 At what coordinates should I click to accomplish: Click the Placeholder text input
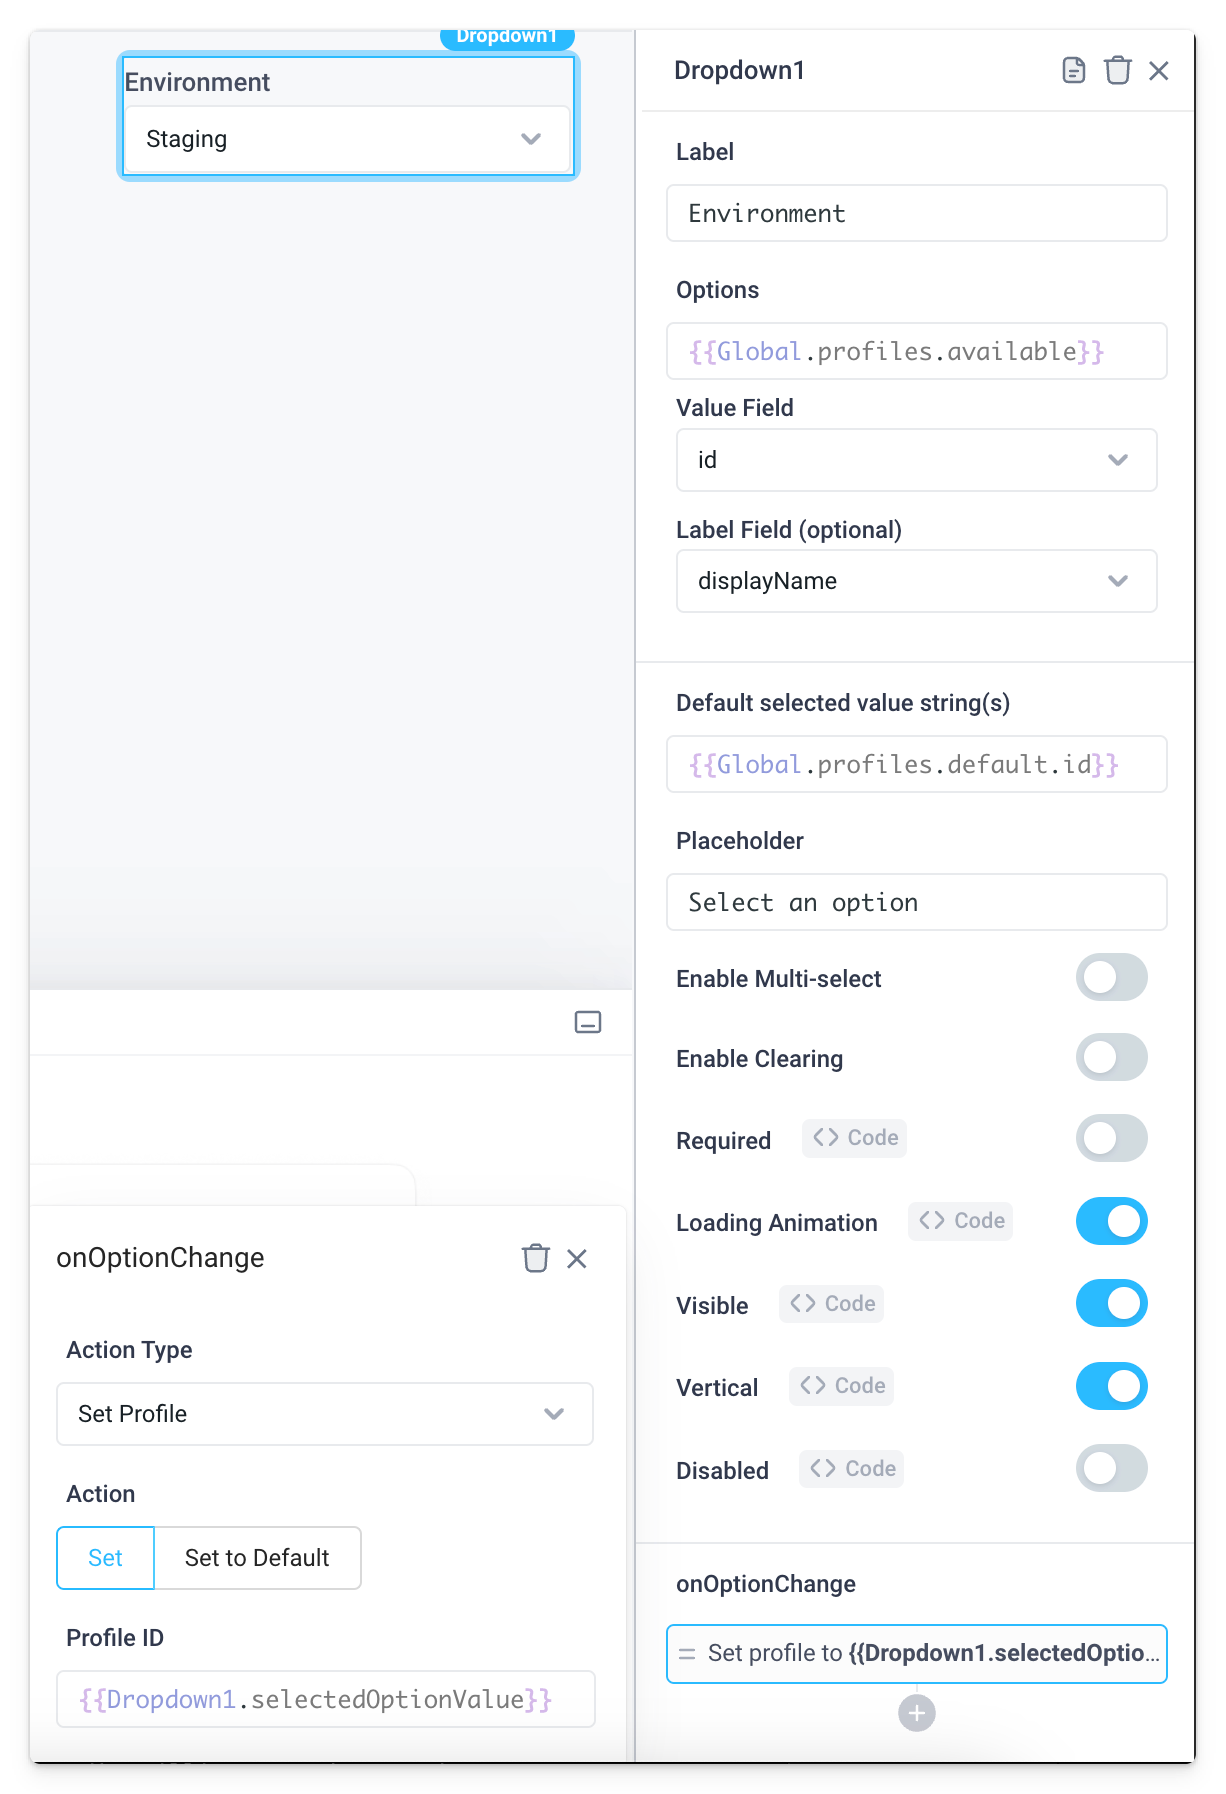(916, 902)
